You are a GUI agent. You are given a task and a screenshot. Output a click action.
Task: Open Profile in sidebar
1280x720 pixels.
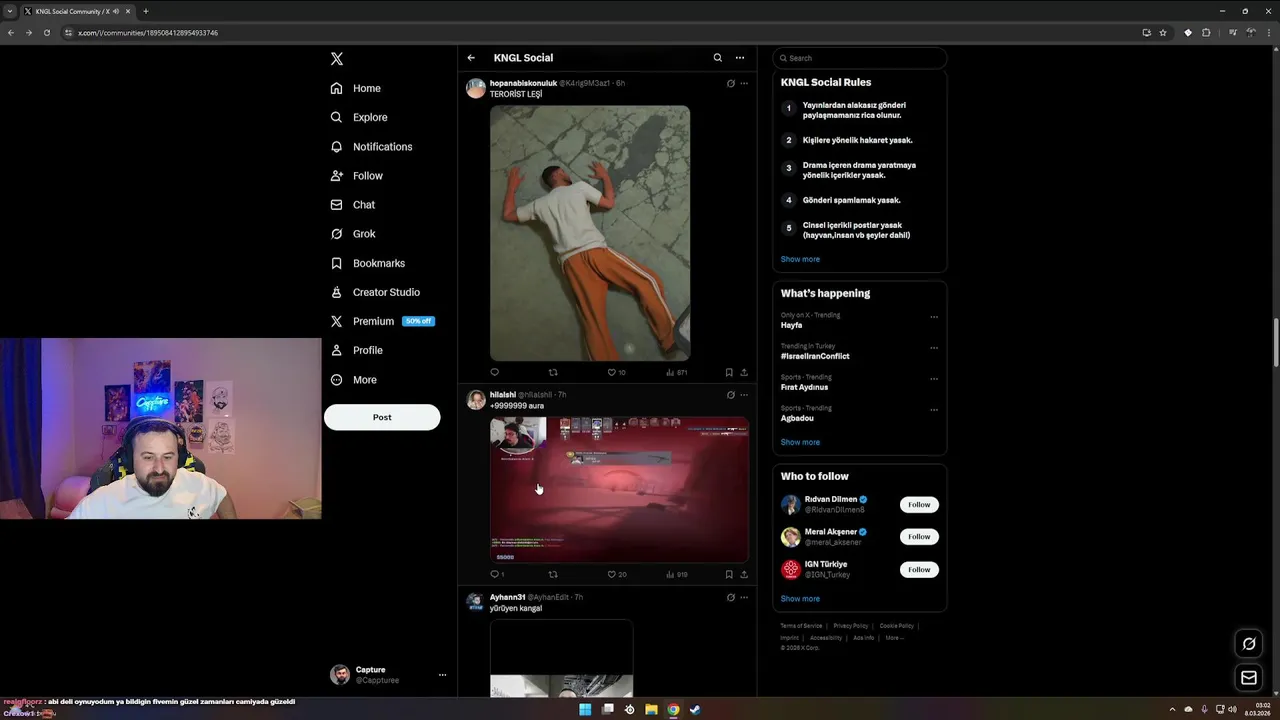coord(357,350)
